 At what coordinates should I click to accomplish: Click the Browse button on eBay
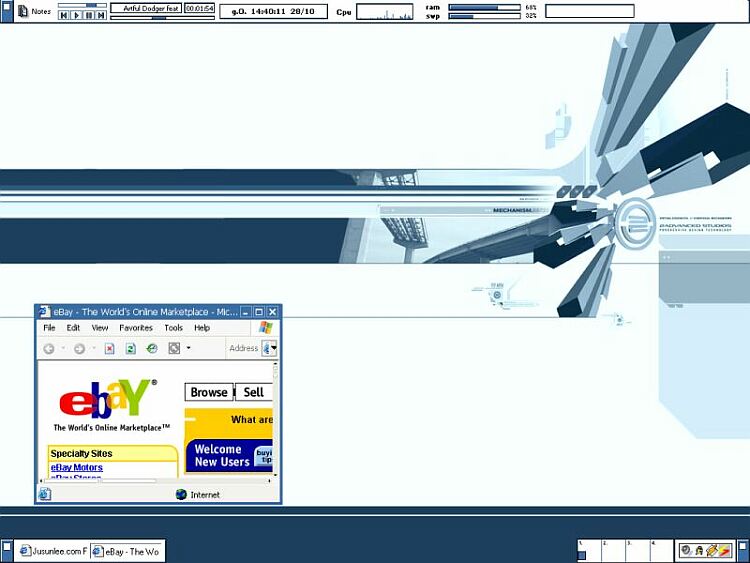tap(209, 392)
